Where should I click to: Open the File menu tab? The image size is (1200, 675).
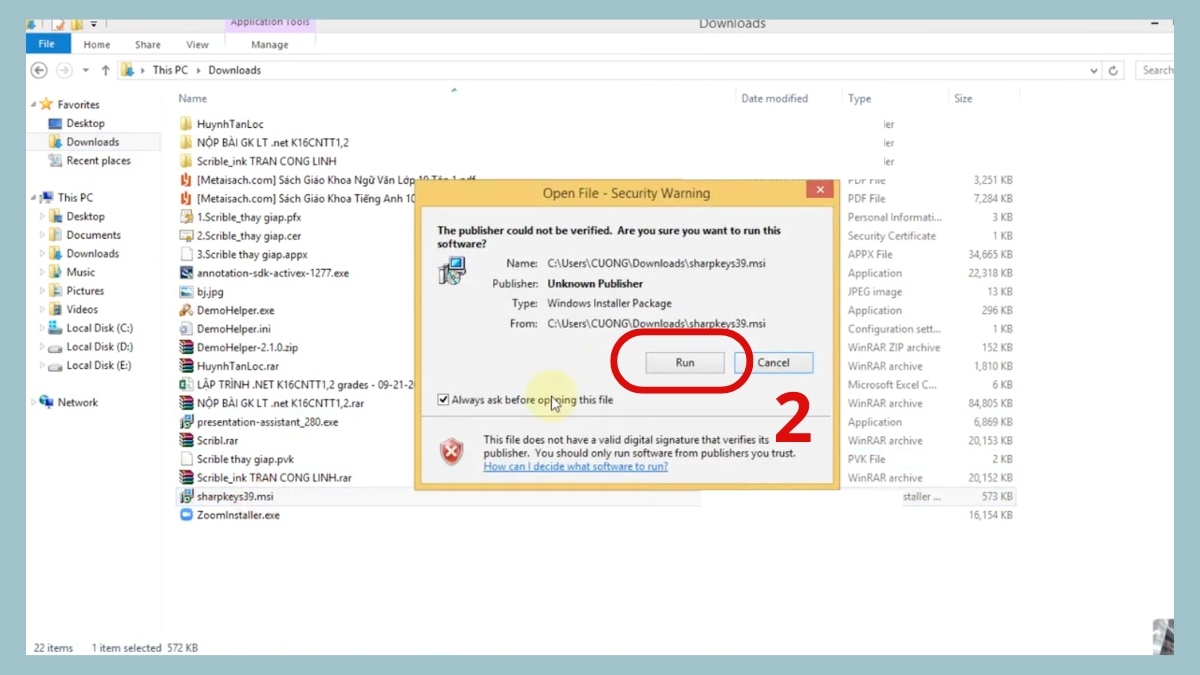tap(47, 44)
